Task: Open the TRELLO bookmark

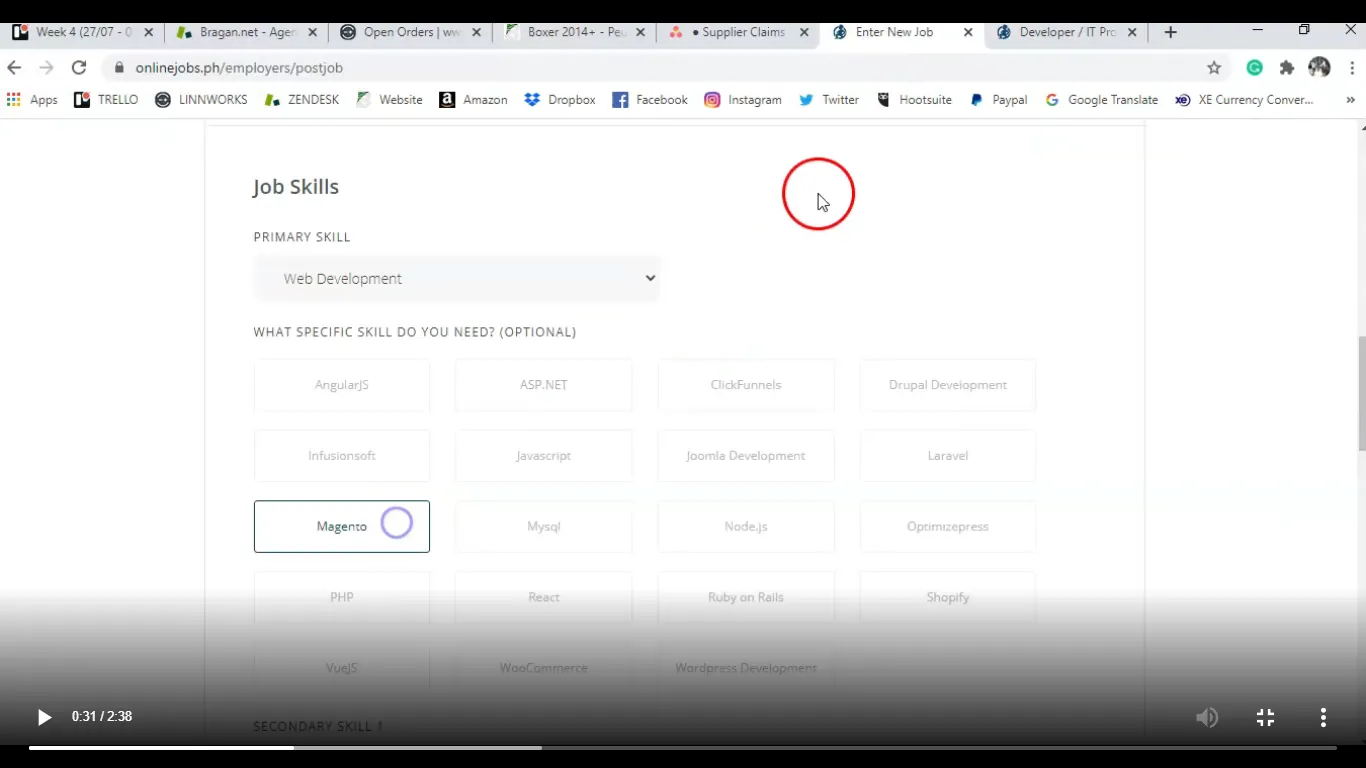Action: tap(106, 100)
